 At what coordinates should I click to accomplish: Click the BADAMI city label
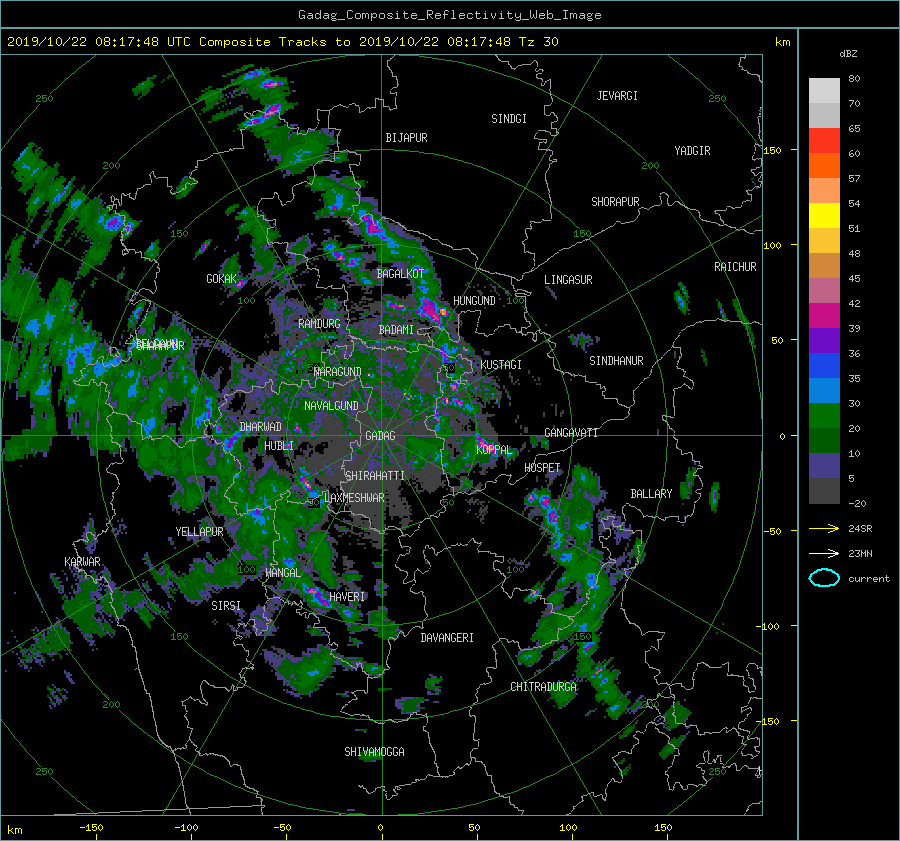click(396, 330)
